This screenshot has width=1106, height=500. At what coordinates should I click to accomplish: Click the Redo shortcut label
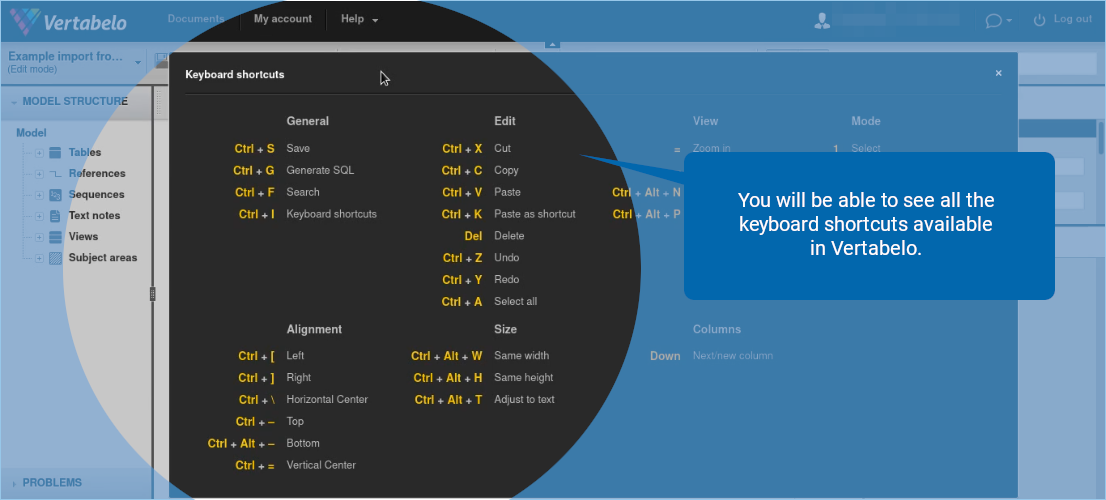(x=506, y=280)
